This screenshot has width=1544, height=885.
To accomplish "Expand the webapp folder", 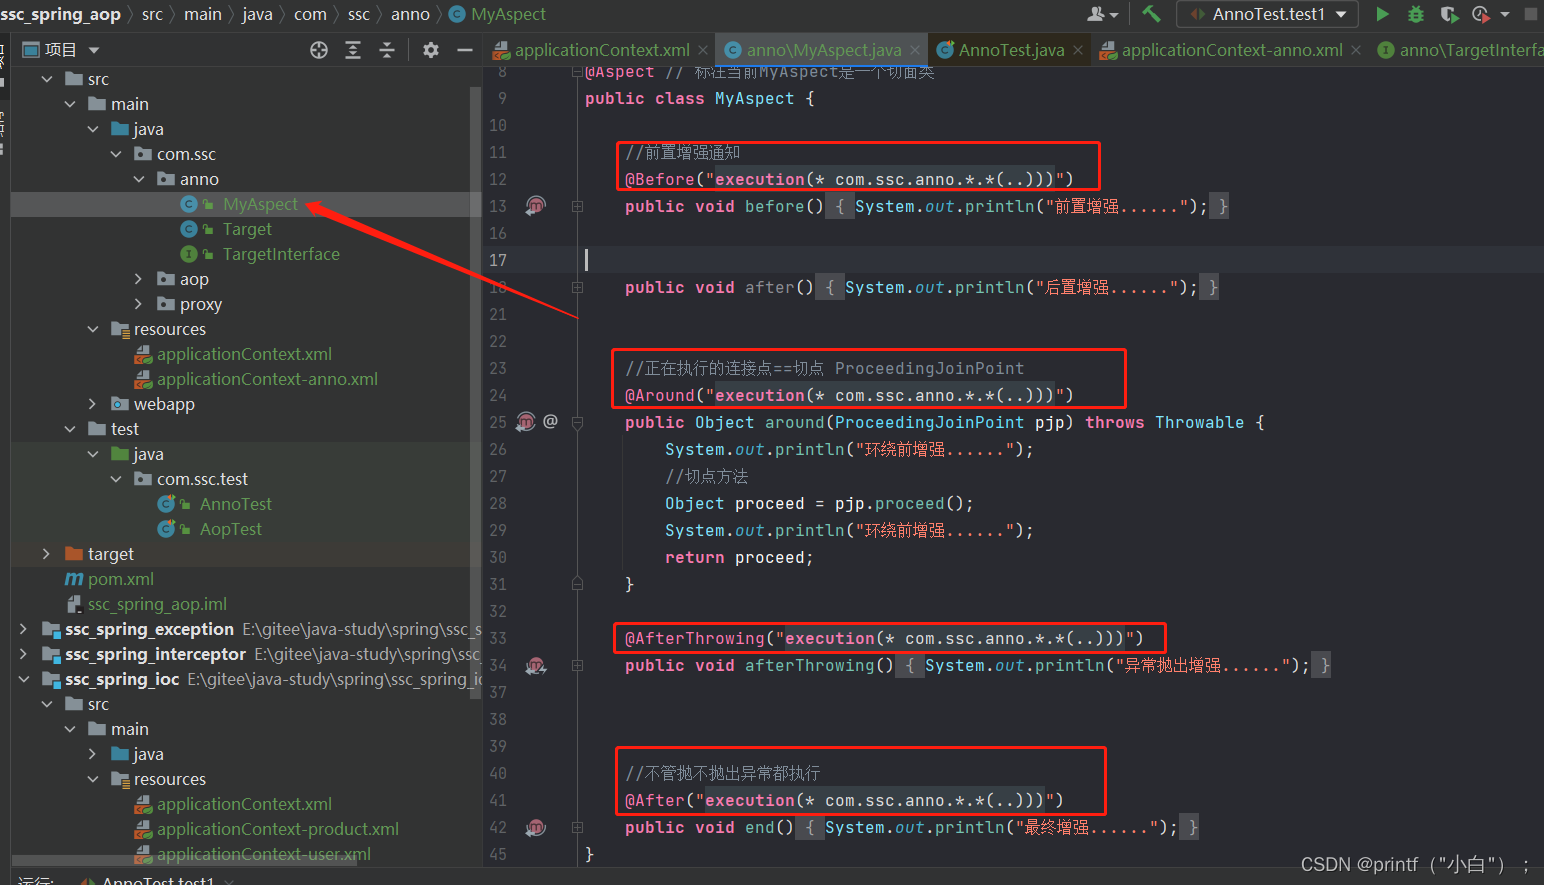I will click(93, 404).
